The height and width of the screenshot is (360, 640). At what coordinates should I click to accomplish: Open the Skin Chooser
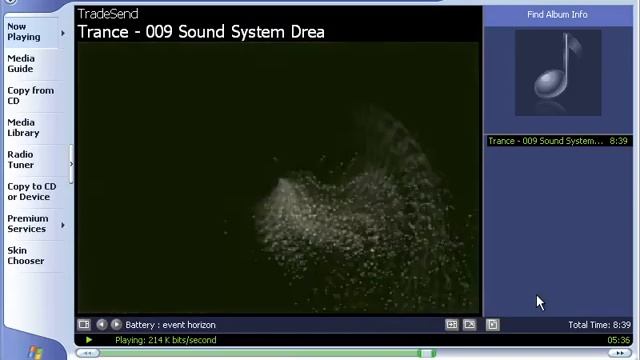[26, 256]
